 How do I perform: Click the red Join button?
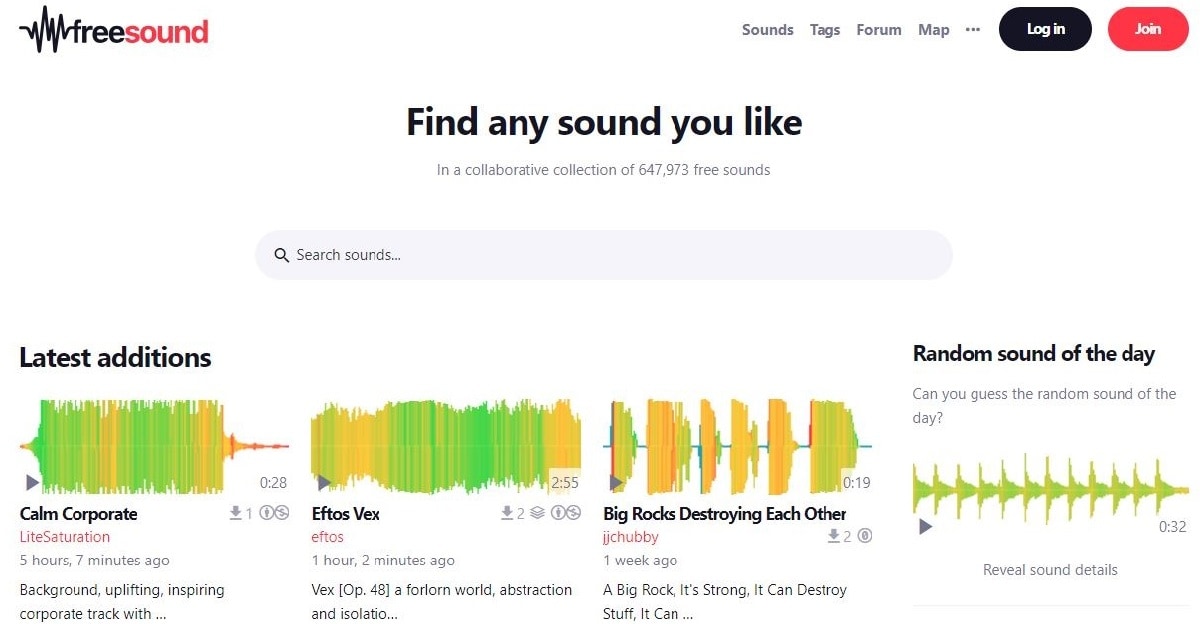point(1148,29)
